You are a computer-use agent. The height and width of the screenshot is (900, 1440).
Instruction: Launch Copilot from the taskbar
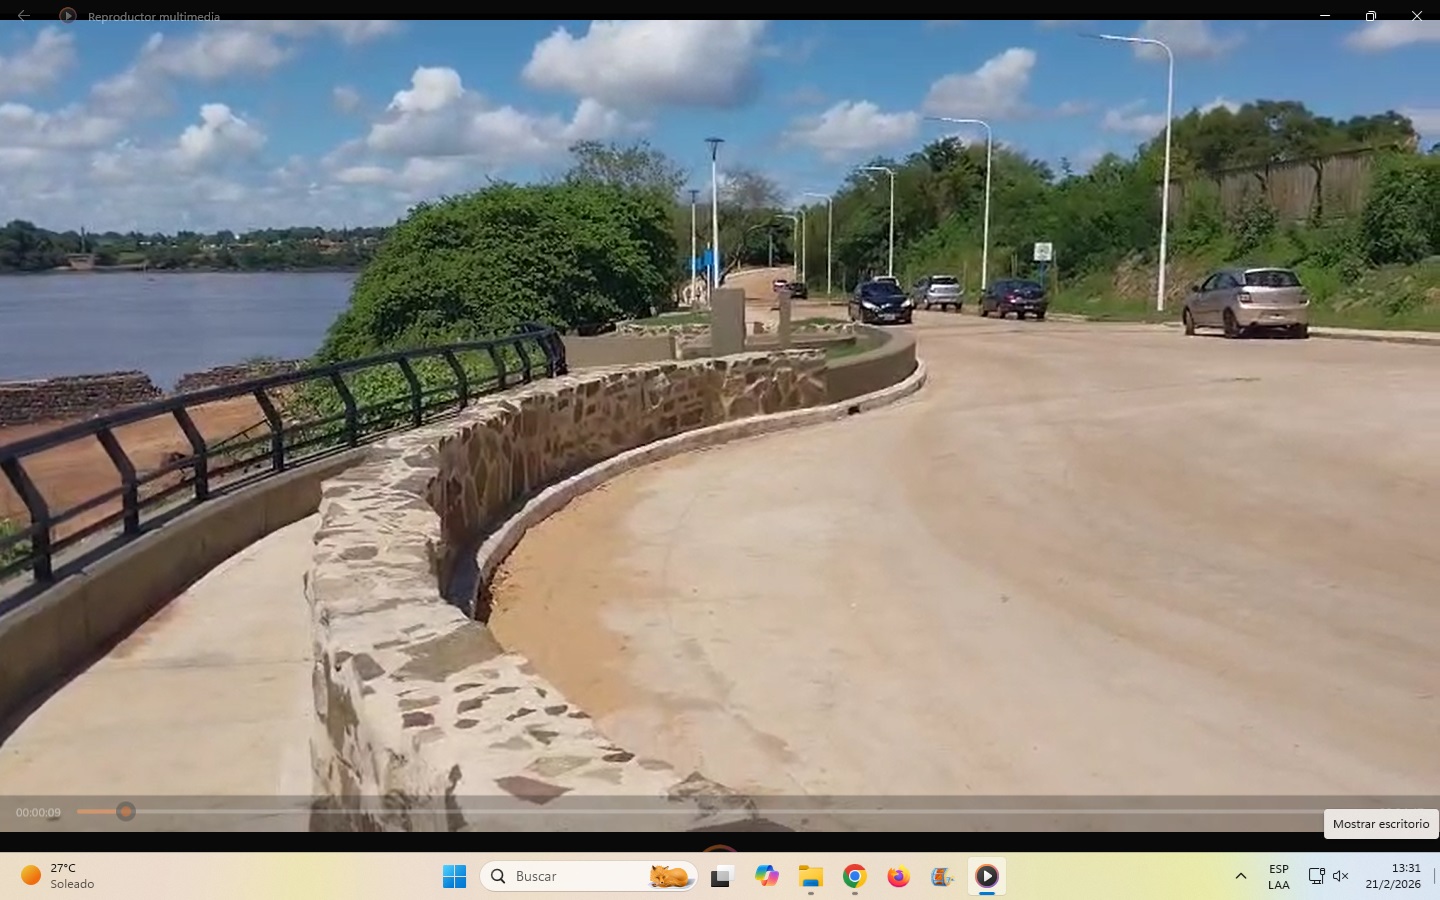(767, 877)
